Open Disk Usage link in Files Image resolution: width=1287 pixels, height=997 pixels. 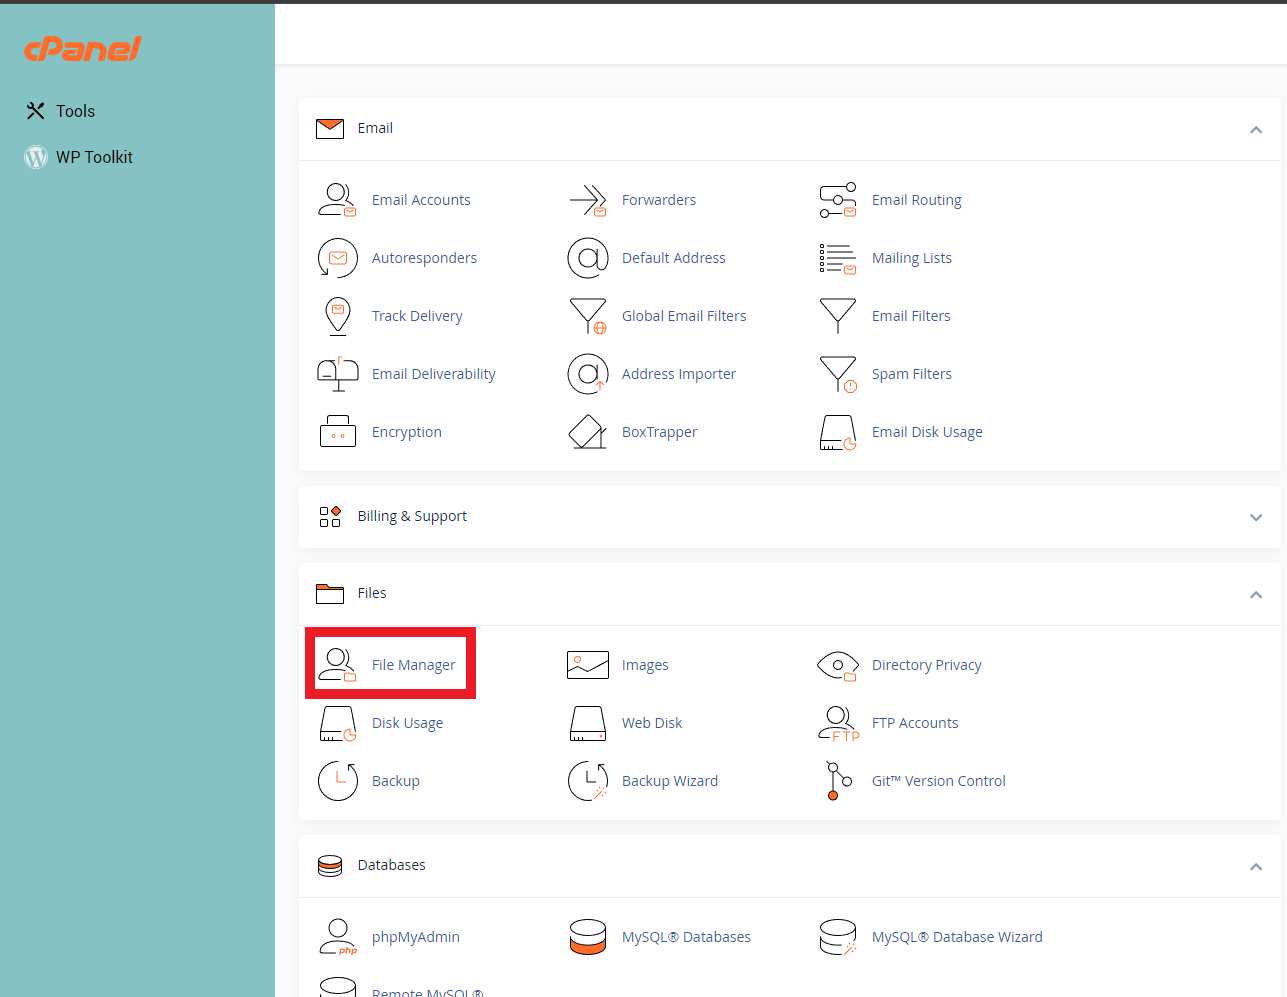coord(407,723)
